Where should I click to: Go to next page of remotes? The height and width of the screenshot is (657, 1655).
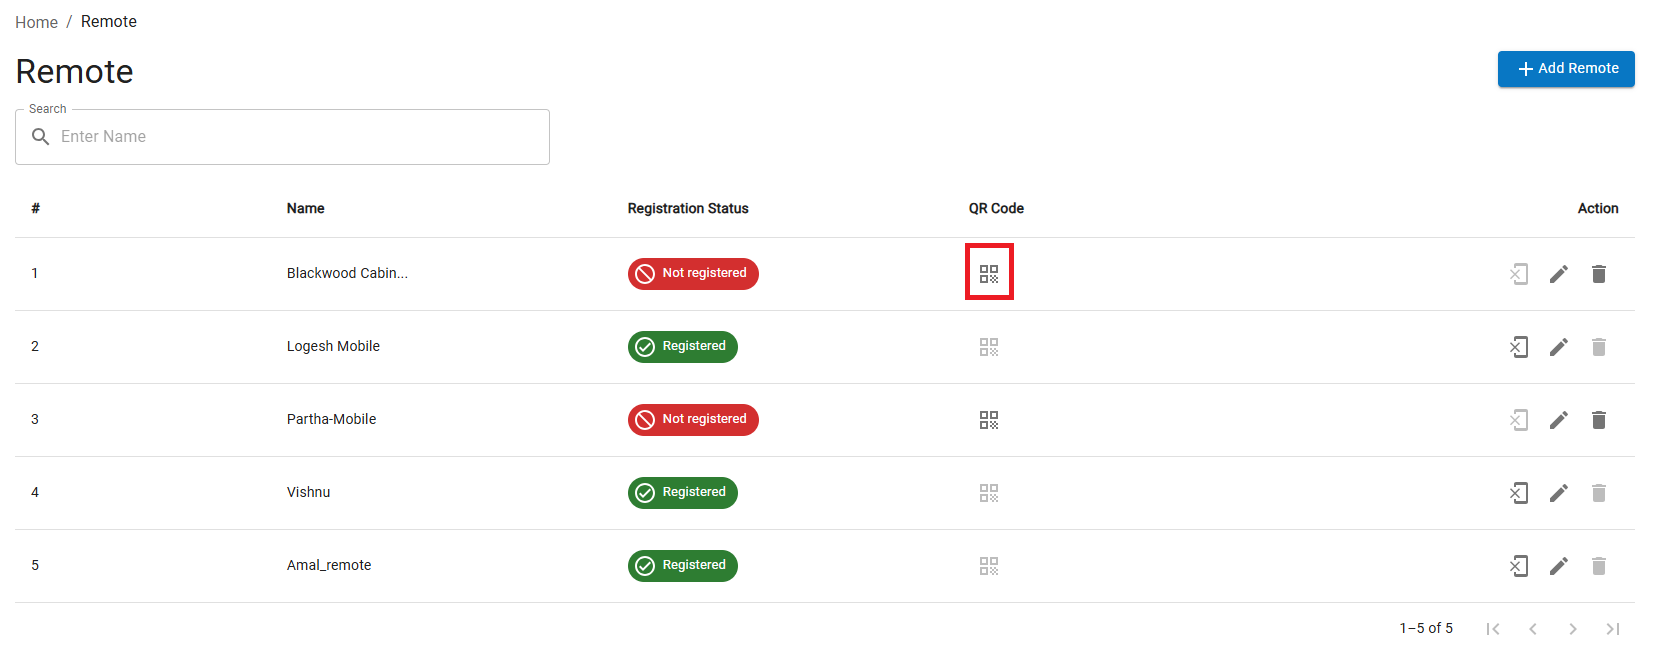(1572, 629)
